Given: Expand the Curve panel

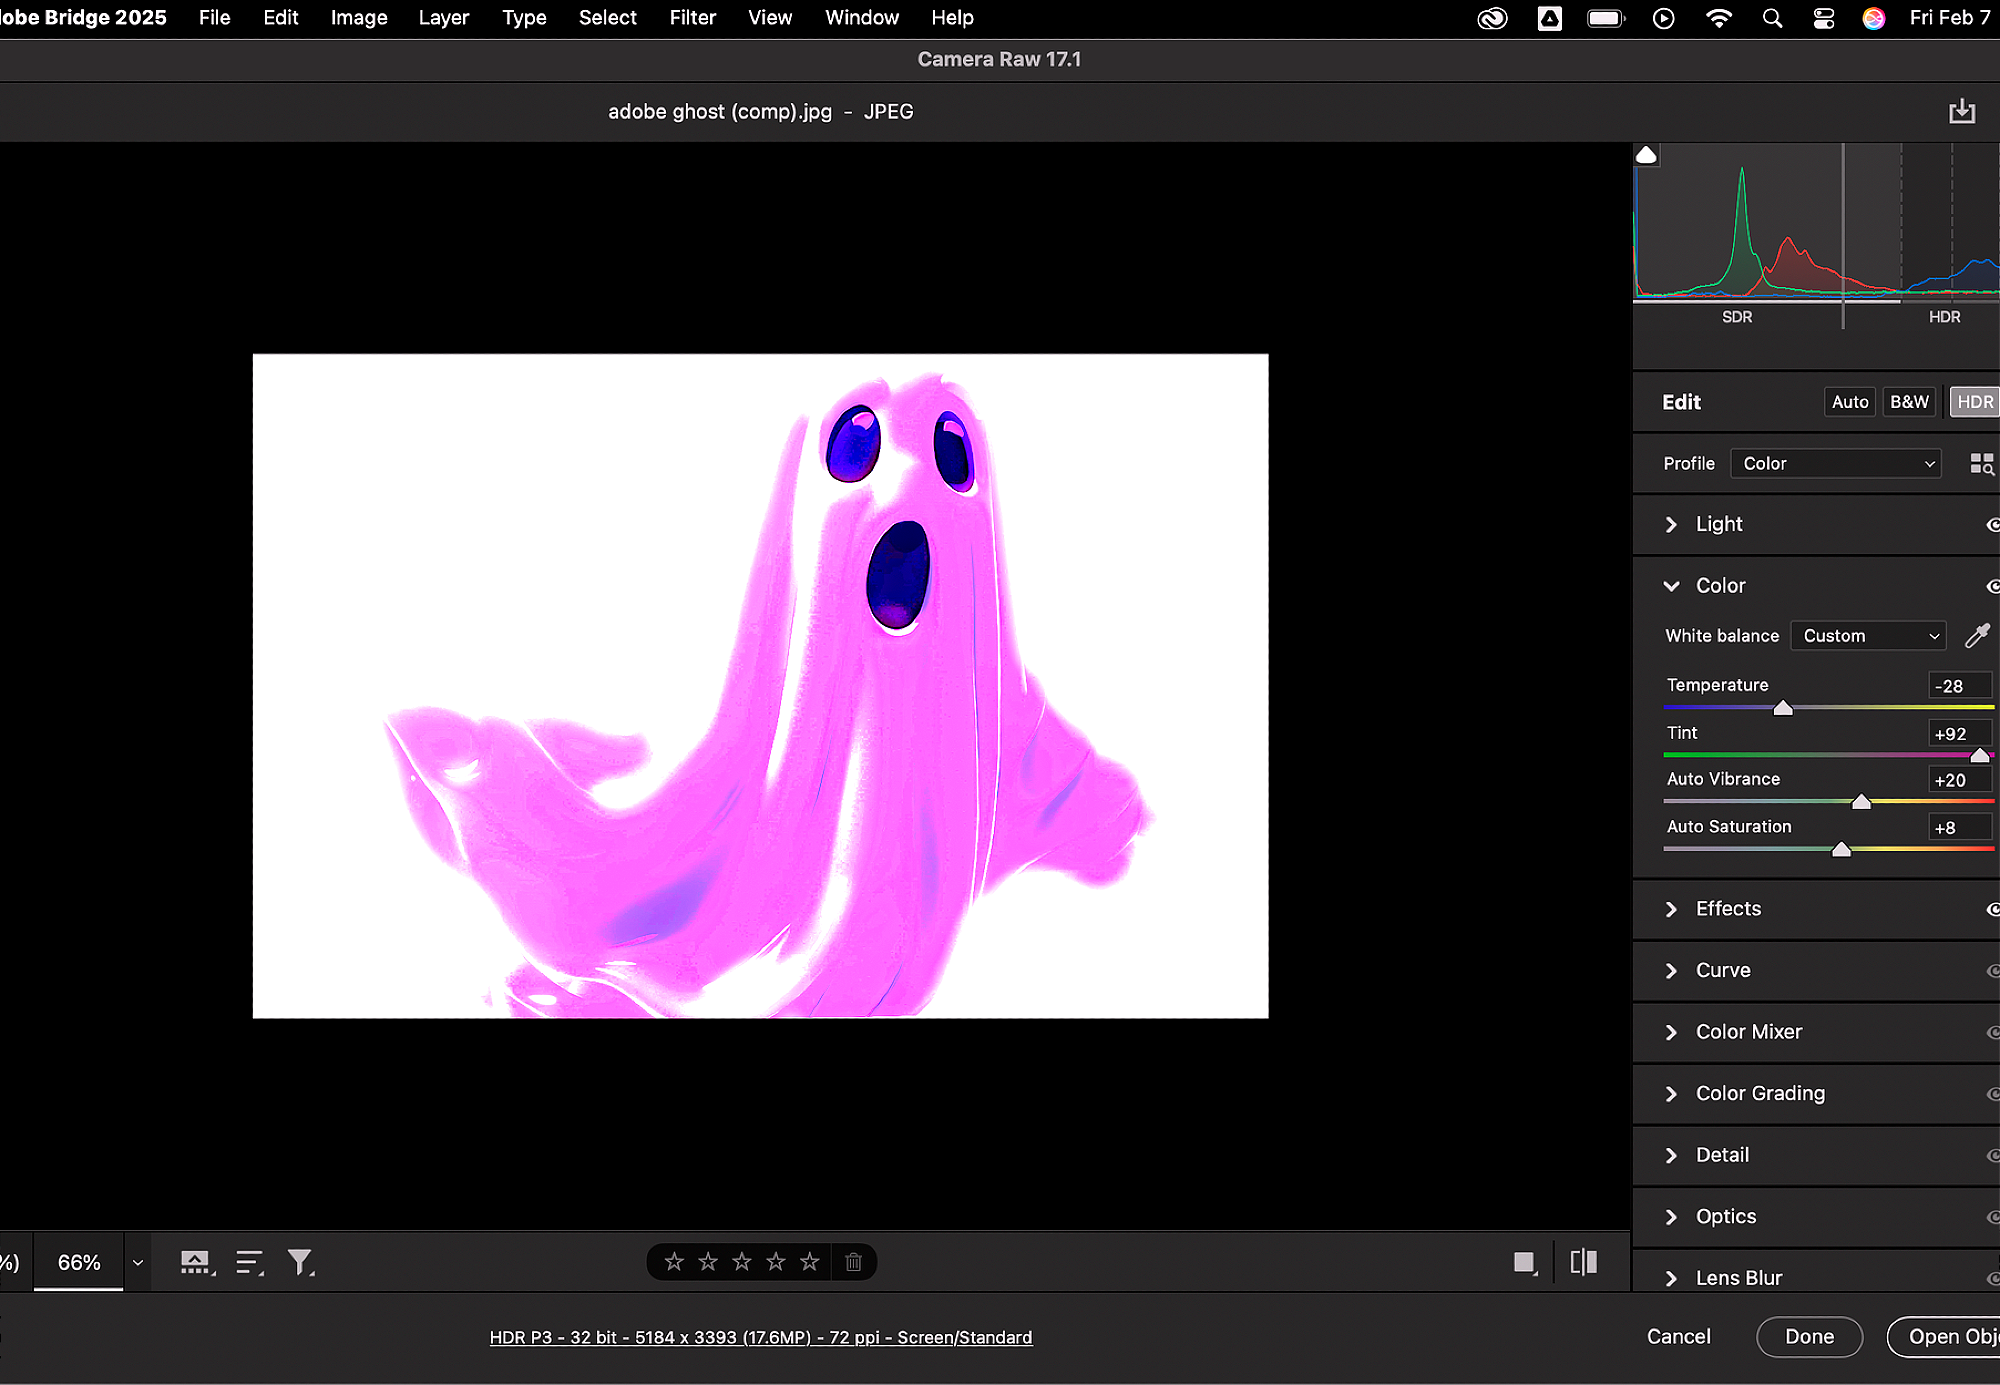Looking at the screenshot, I should pos(1722,971).
